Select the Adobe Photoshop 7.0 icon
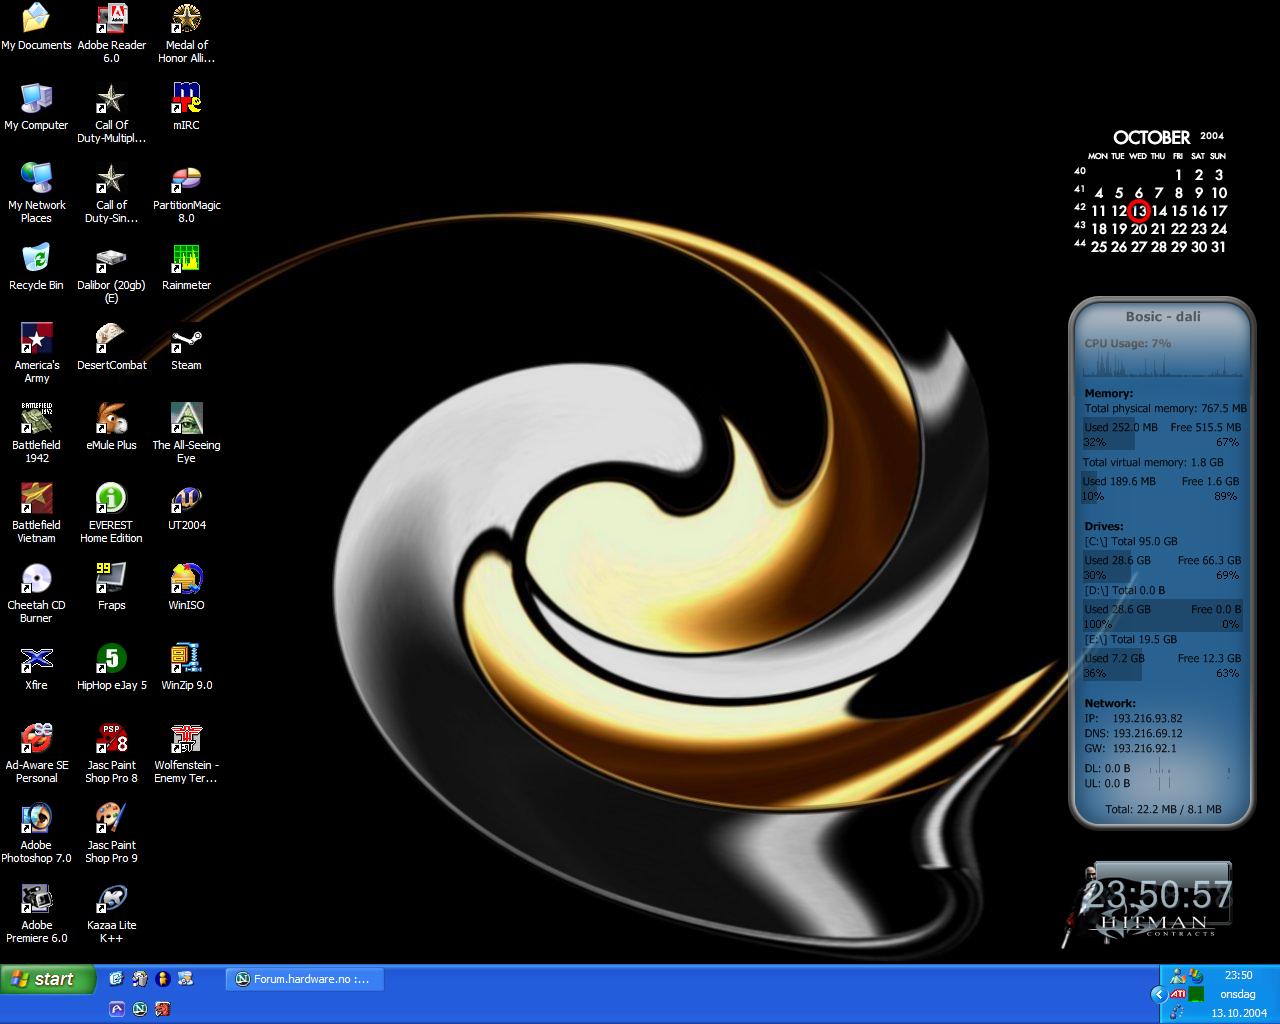The image size is (1280, 1024). coord(36,833)
